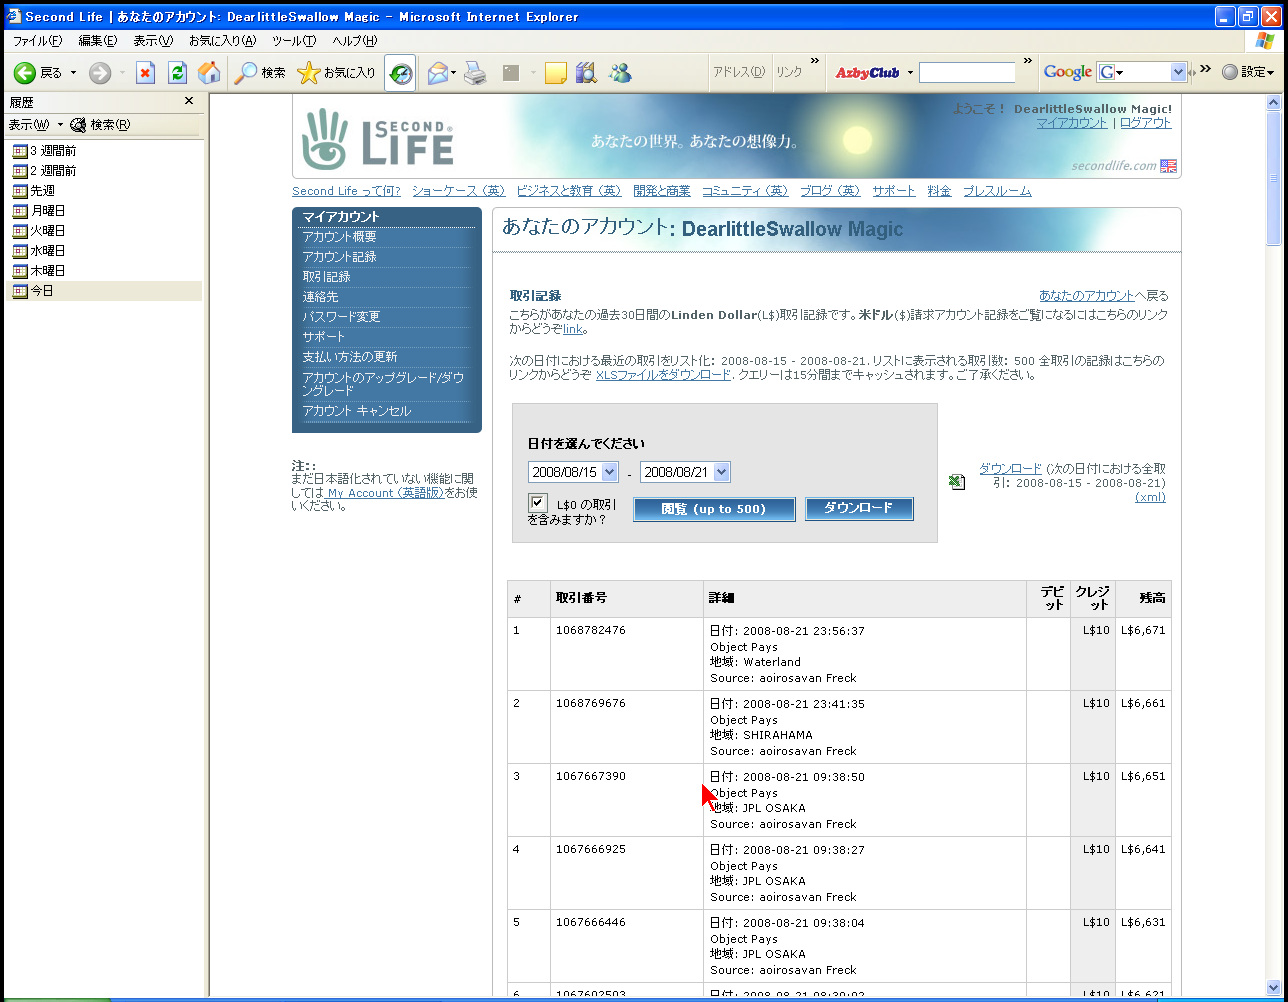Toggle the L$0 の取引 checkbox
1288x1002 pixels.
point(538,503)
